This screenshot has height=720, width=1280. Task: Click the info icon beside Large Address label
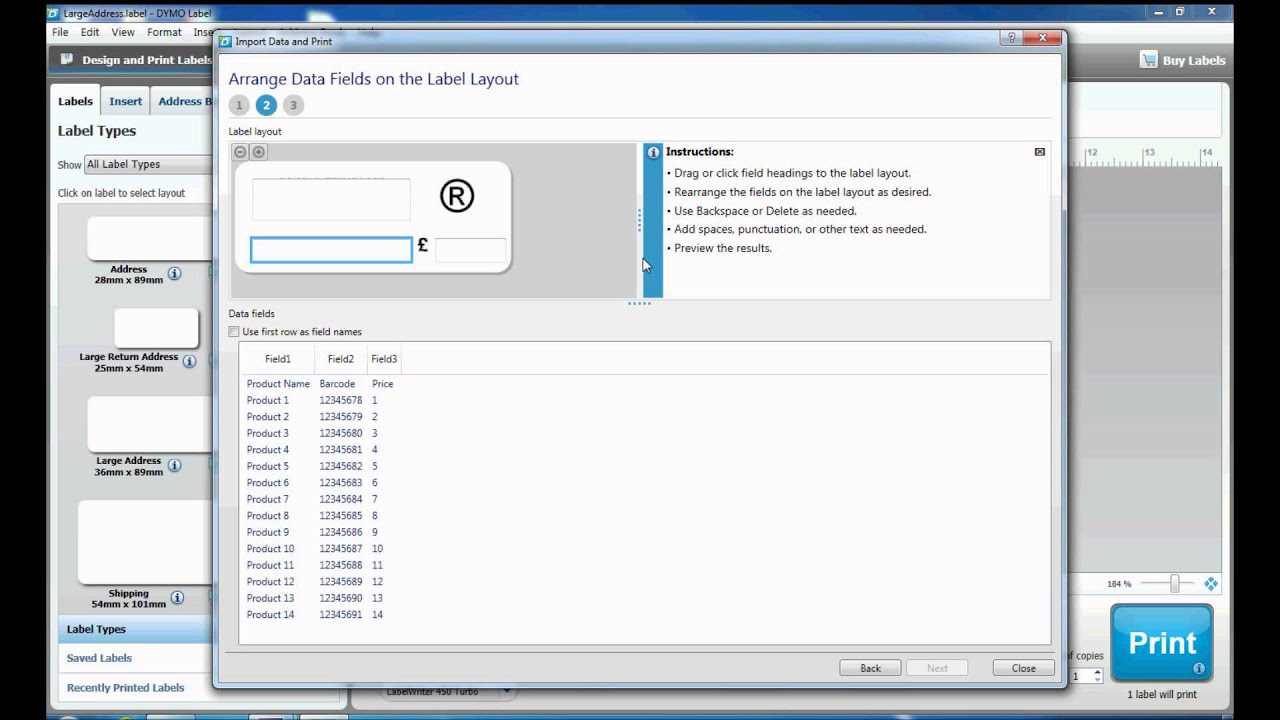[x=174, y=465]
